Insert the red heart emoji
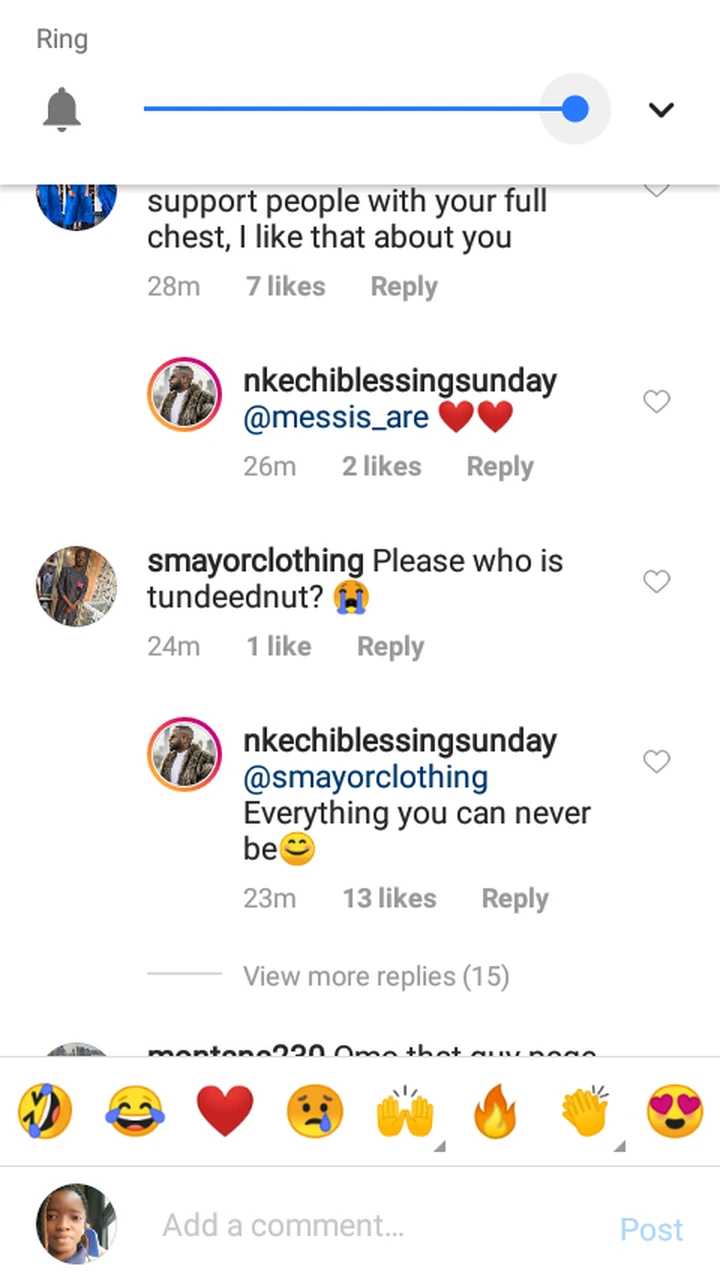This screenshot has width=720, height=1281. coord(225,1112)
